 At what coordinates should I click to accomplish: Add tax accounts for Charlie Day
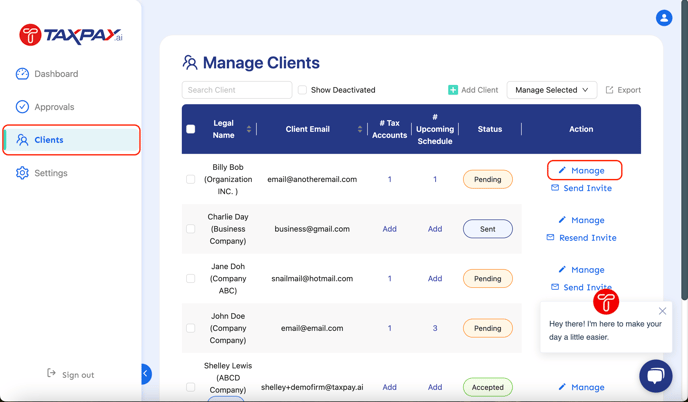(x=390, y=229)
